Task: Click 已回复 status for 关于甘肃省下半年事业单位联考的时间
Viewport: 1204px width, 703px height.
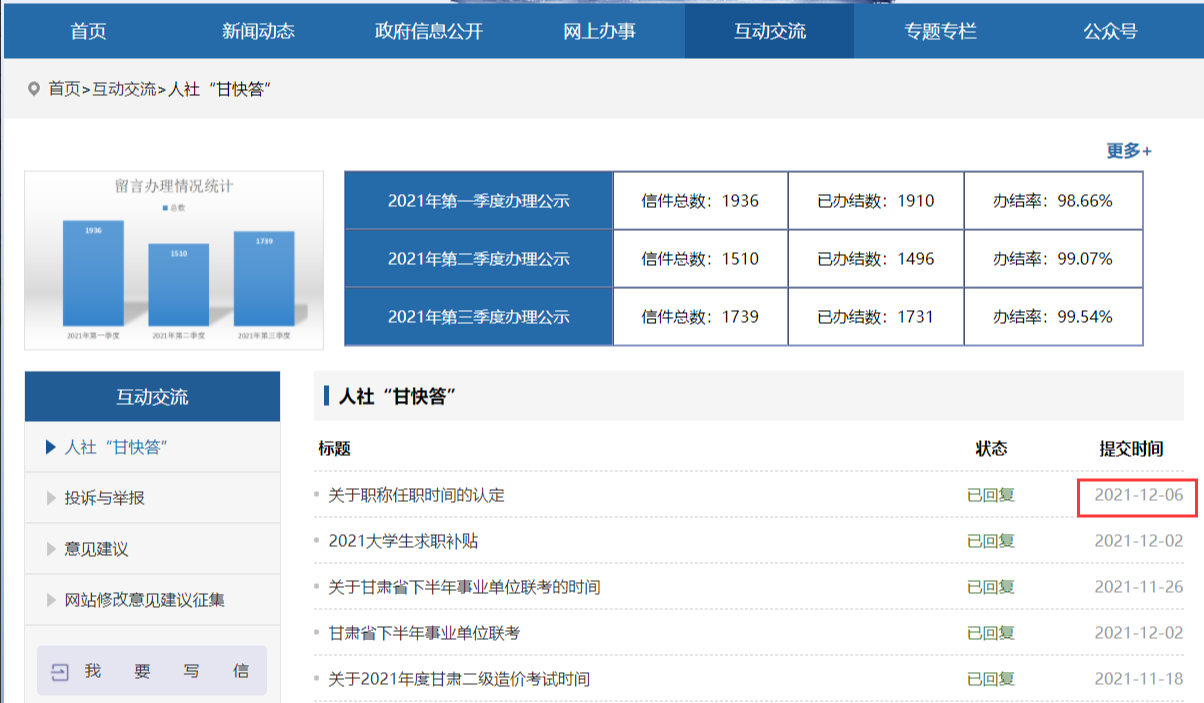Action: (x=991, y=587)
